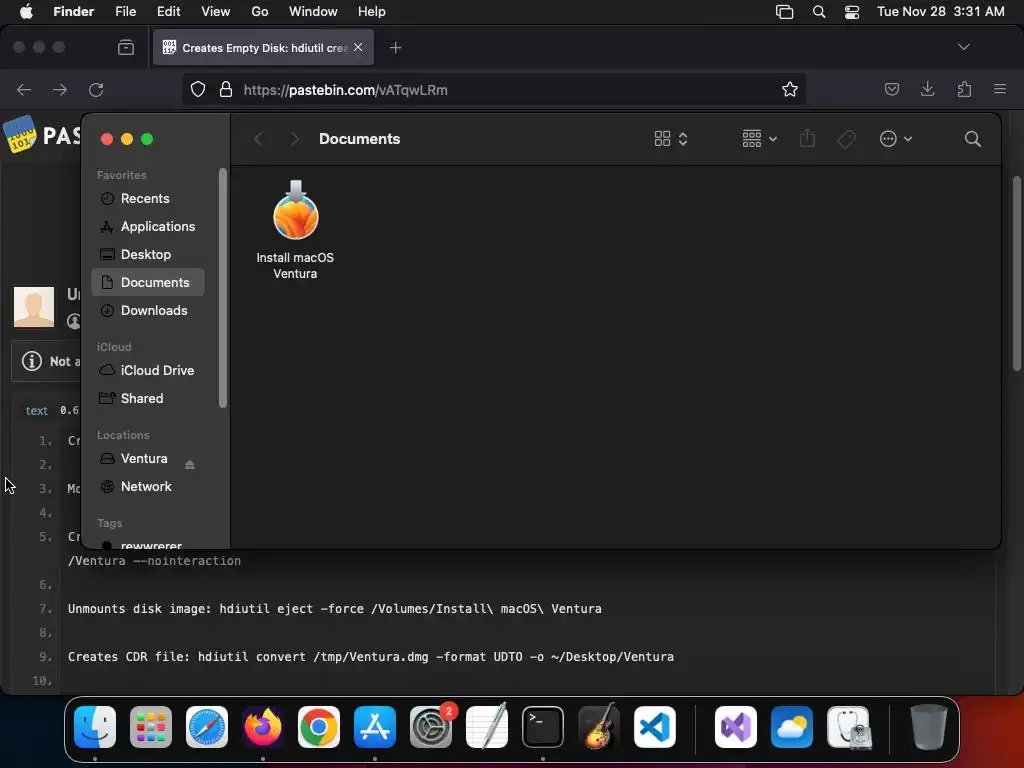Image resolution: width=1024 pixels, height=768 pixels.
Task: Click the pastebin URL address field
Action: [x=493, y=90]
